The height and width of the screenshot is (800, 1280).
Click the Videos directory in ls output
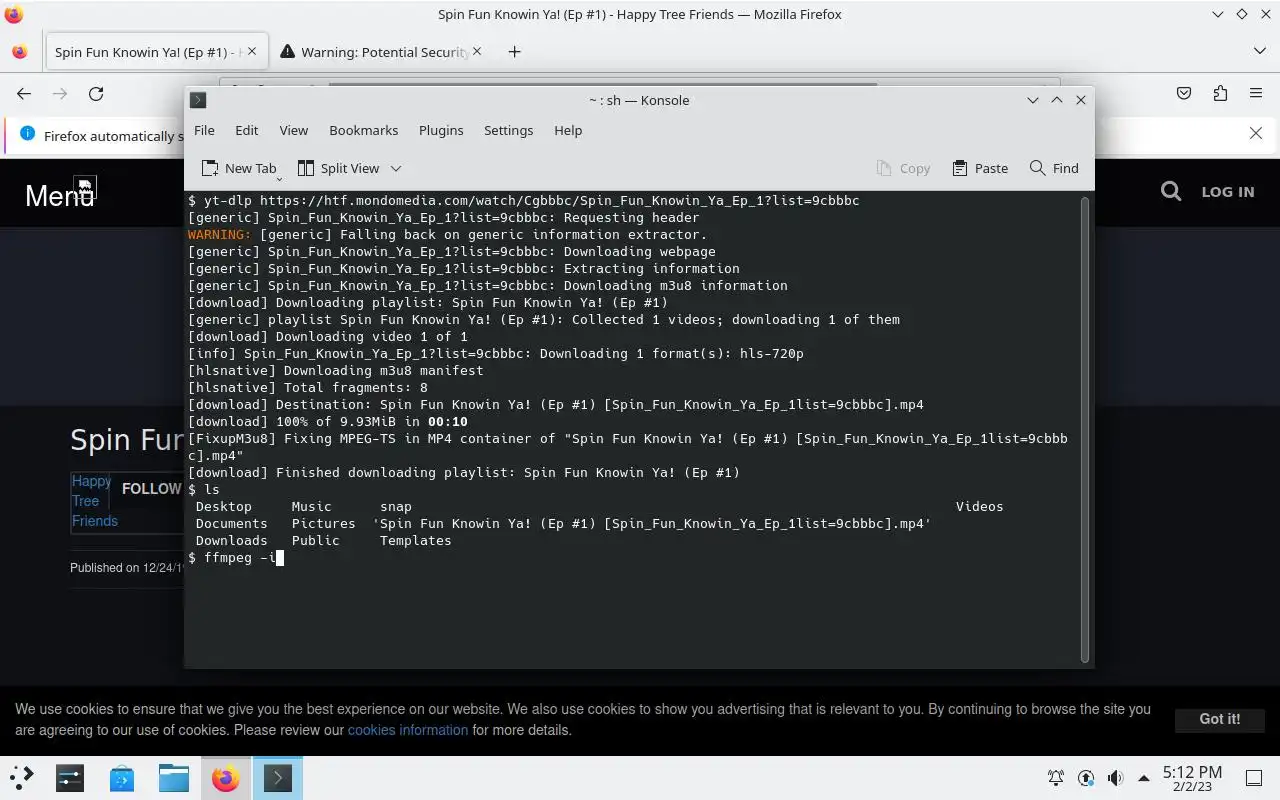coord(979,506)
